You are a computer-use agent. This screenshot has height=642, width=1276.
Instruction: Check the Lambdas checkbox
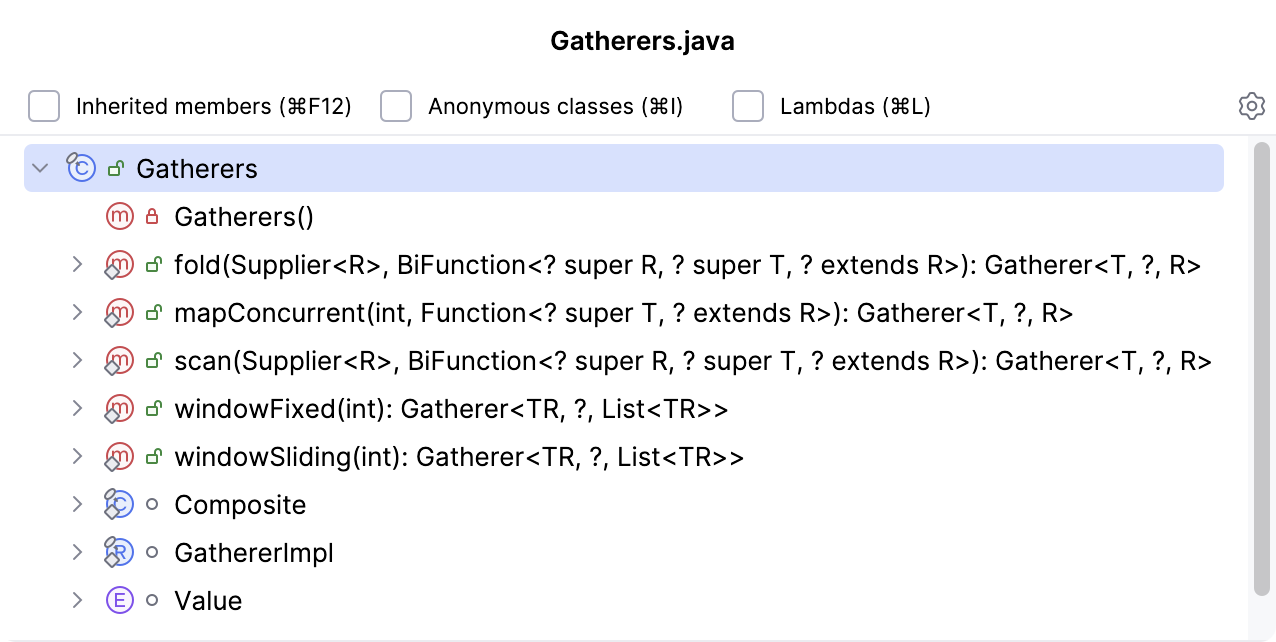tap(748, 106)
